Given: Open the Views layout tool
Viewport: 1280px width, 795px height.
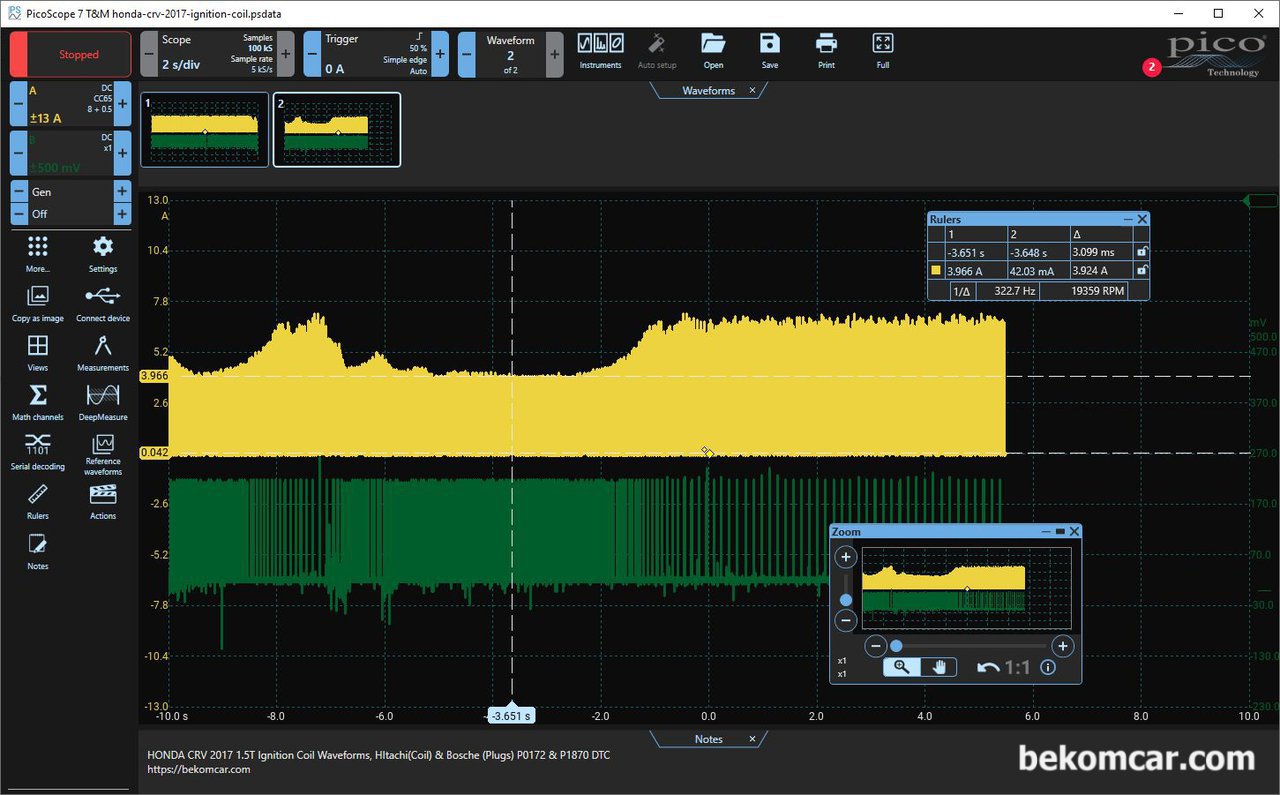Looking at the screenshot, I should point(38,353).
